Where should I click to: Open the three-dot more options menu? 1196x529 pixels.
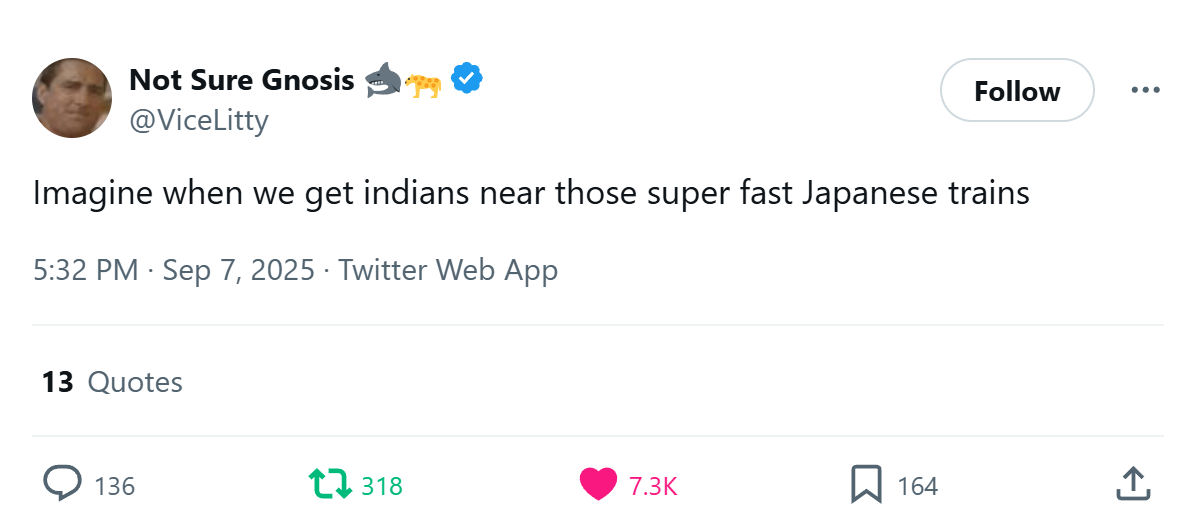click(x=1145, y=90)
